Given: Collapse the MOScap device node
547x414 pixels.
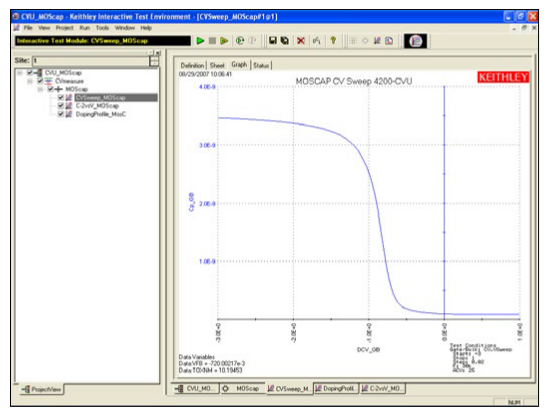Looking at the screenshot, I should 40,89.
